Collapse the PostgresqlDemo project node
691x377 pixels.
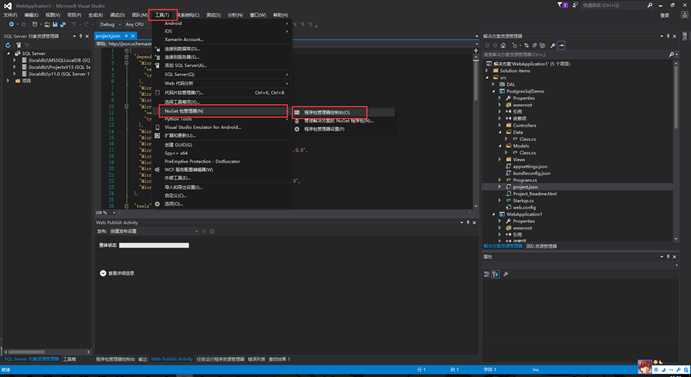coord(494,91)
